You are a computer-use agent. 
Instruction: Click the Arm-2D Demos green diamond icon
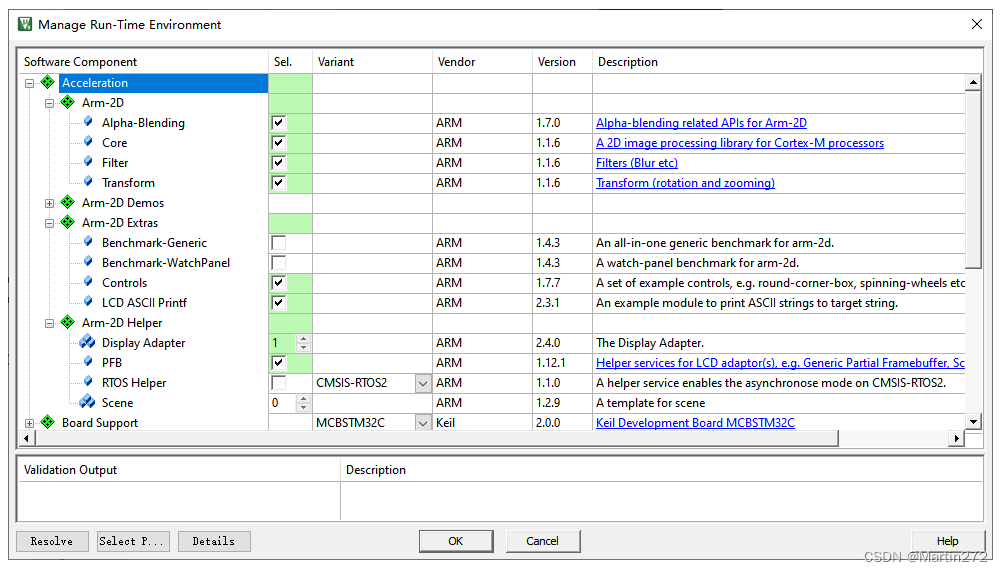pos(67,202)
